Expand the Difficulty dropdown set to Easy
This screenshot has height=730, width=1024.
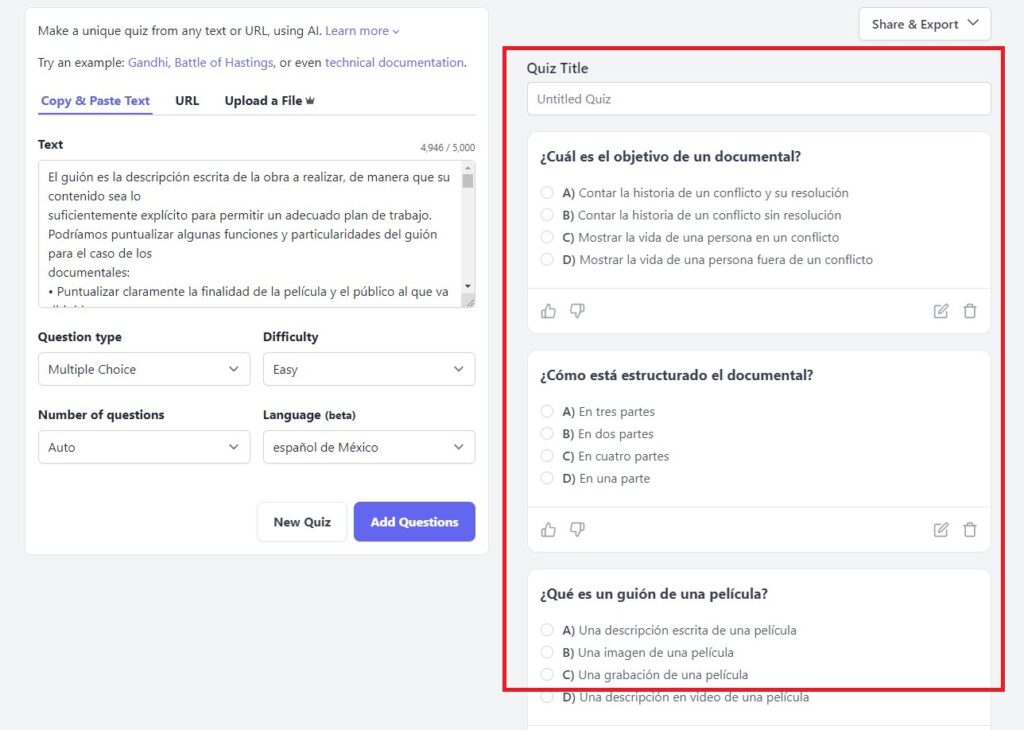368,369
